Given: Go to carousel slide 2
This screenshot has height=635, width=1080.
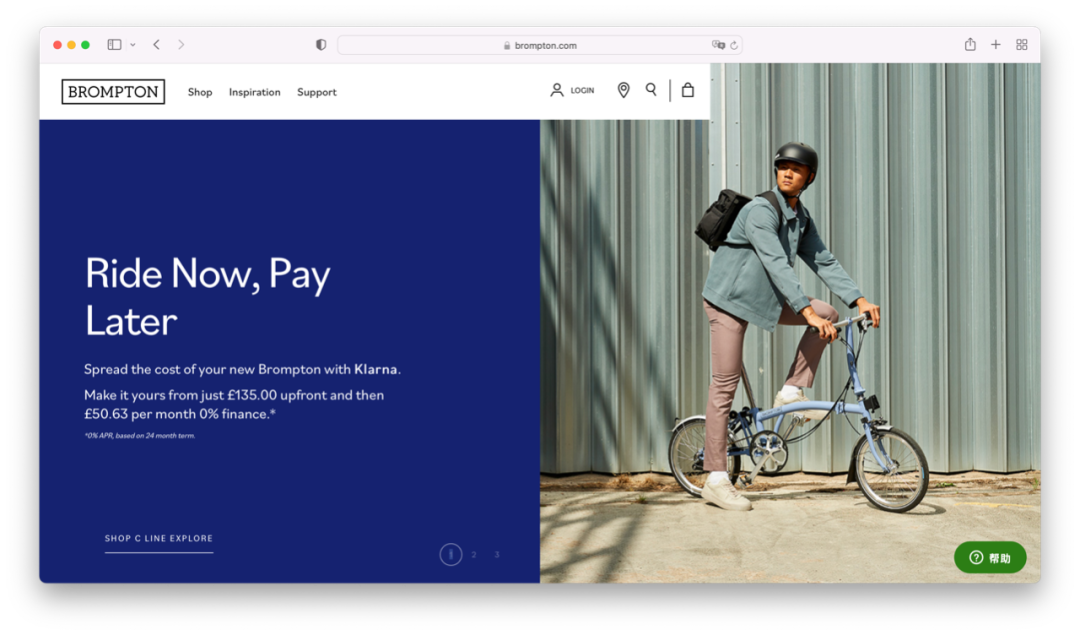Looking at the screenshot, I should [474, 554].
